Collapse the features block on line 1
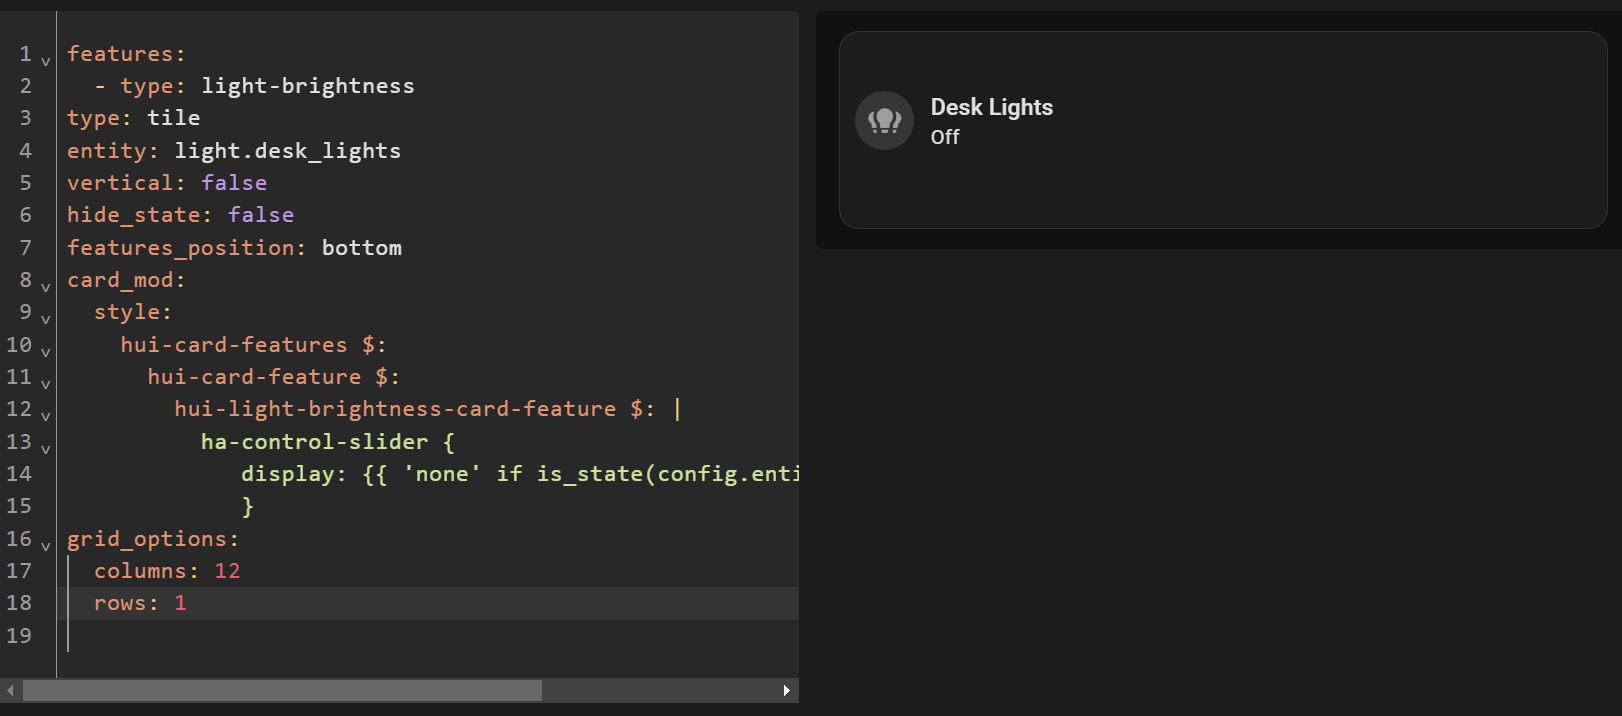Screen dimensions: 1622x716 tap(46, 61)
